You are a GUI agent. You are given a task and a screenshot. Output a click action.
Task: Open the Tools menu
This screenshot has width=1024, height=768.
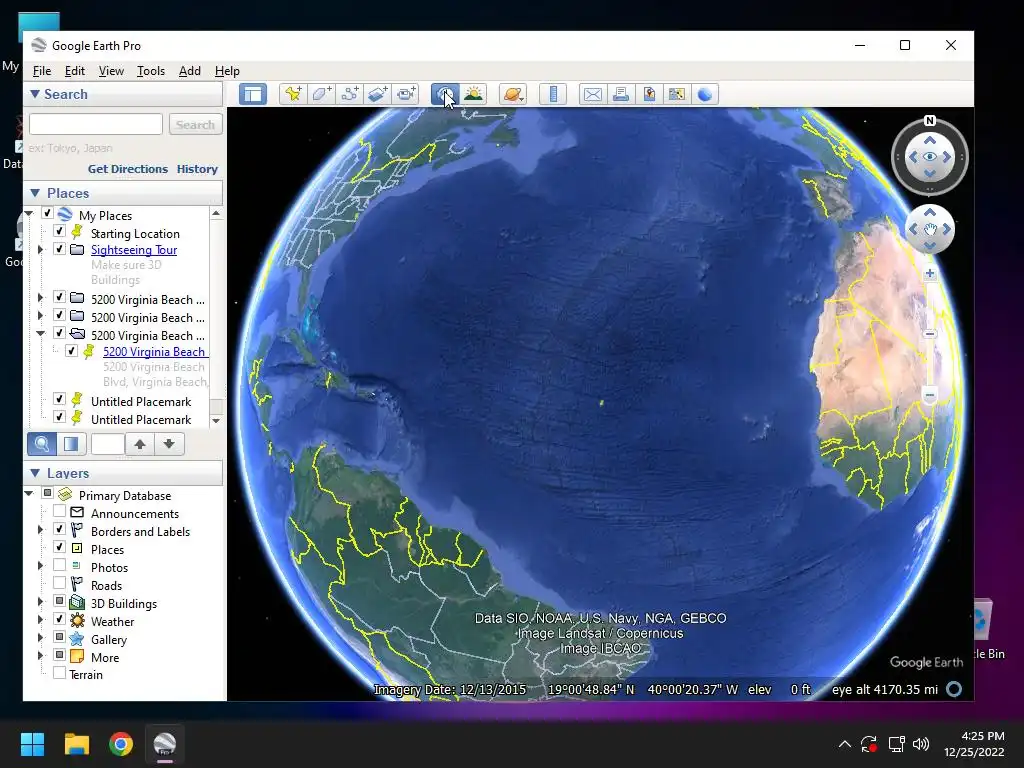pyautogui.click(x=151, y=71)
